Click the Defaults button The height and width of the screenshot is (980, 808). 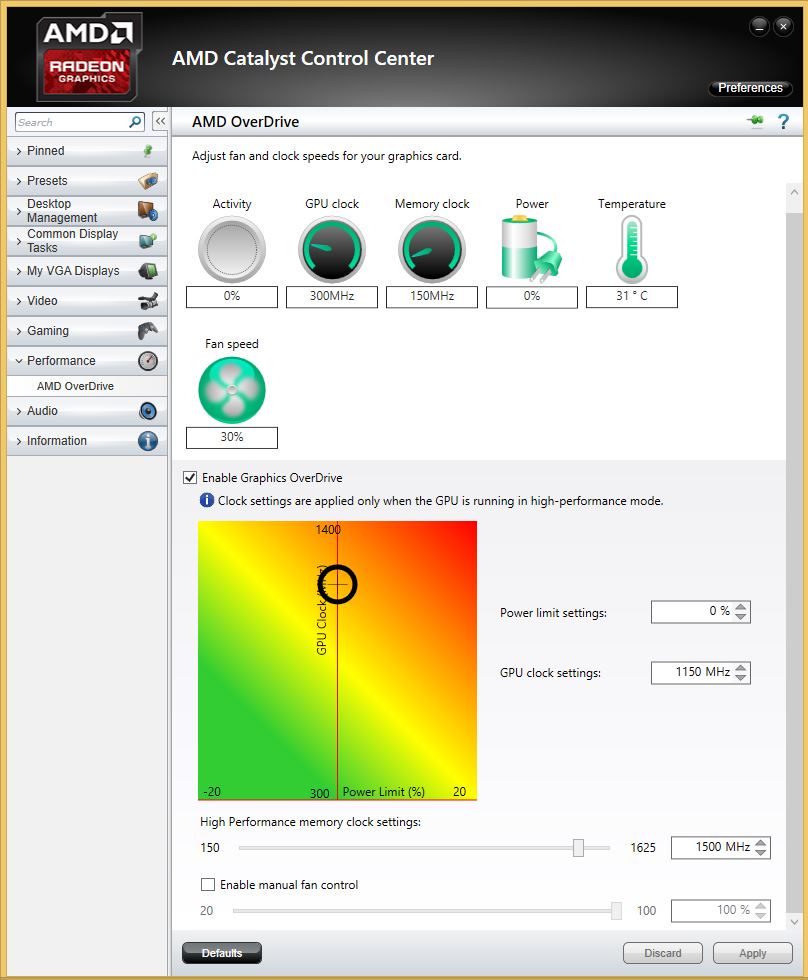click(221, 952)
